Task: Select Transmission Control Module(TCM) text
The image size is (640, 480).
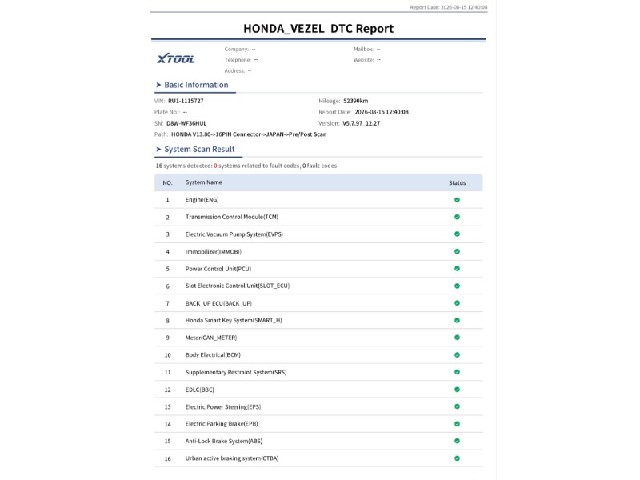Action: (232, 217)
